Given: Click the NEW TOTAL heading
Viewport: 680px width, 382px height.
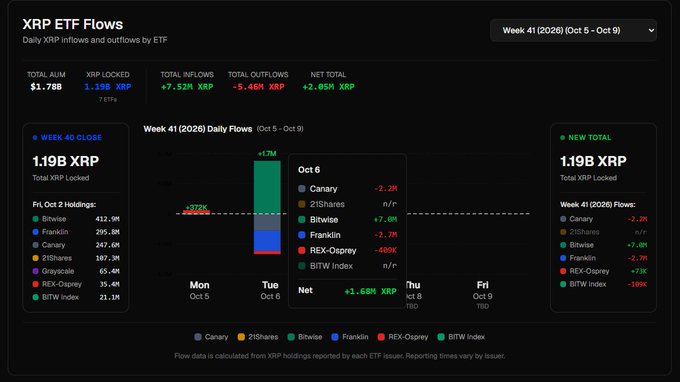Looking at the screenshot, I should (x=589, y=137).
